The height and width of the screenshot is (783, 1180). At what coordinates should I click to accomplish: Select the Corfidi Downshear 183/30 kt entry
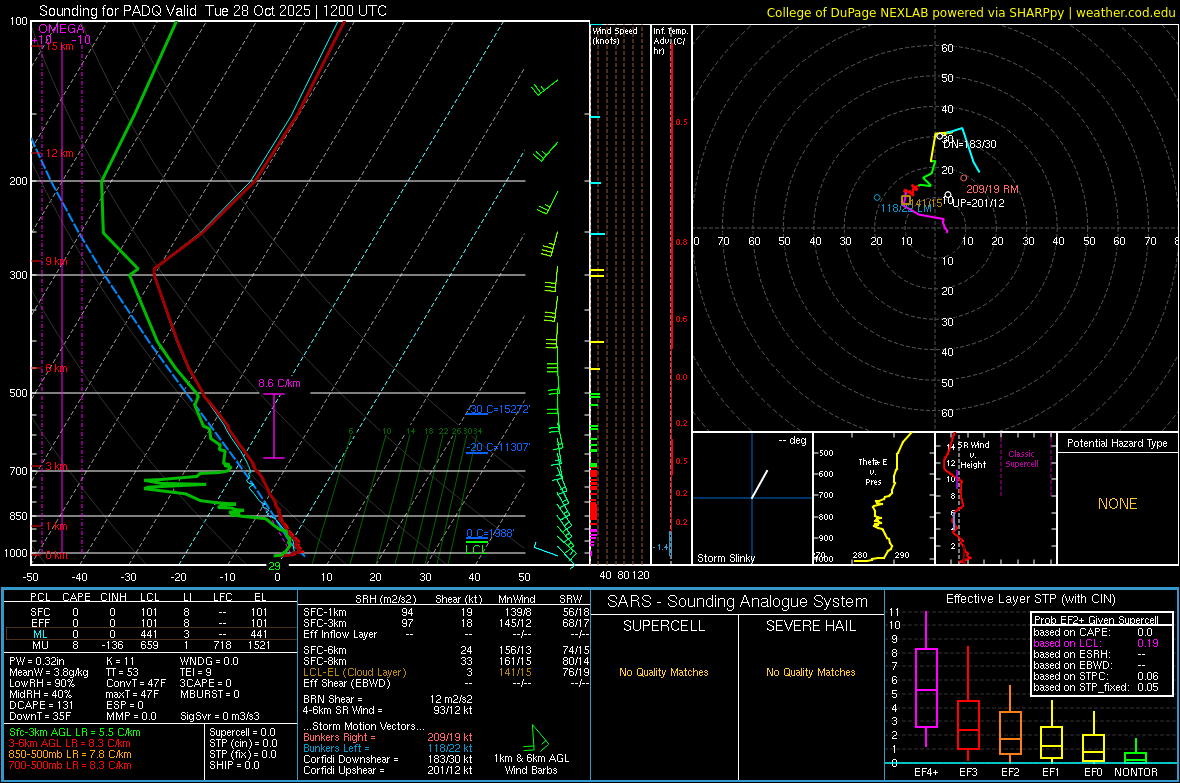[x=388, y=759]
